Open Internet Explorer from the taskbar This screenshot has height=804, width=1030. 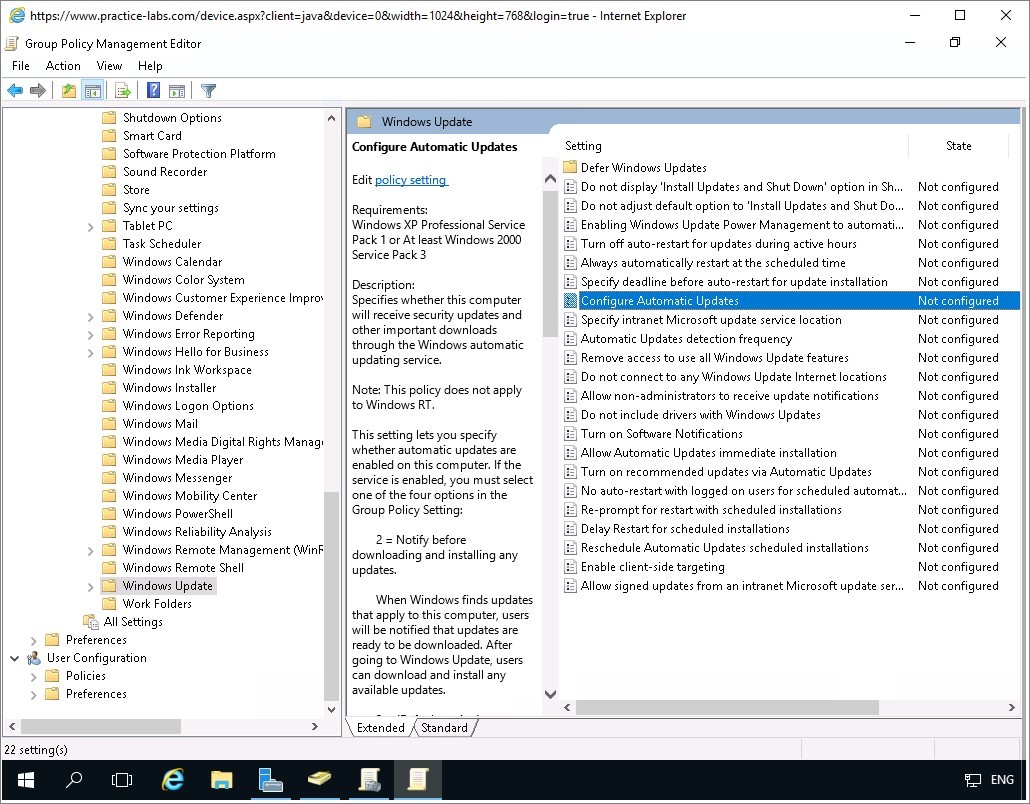173,780
